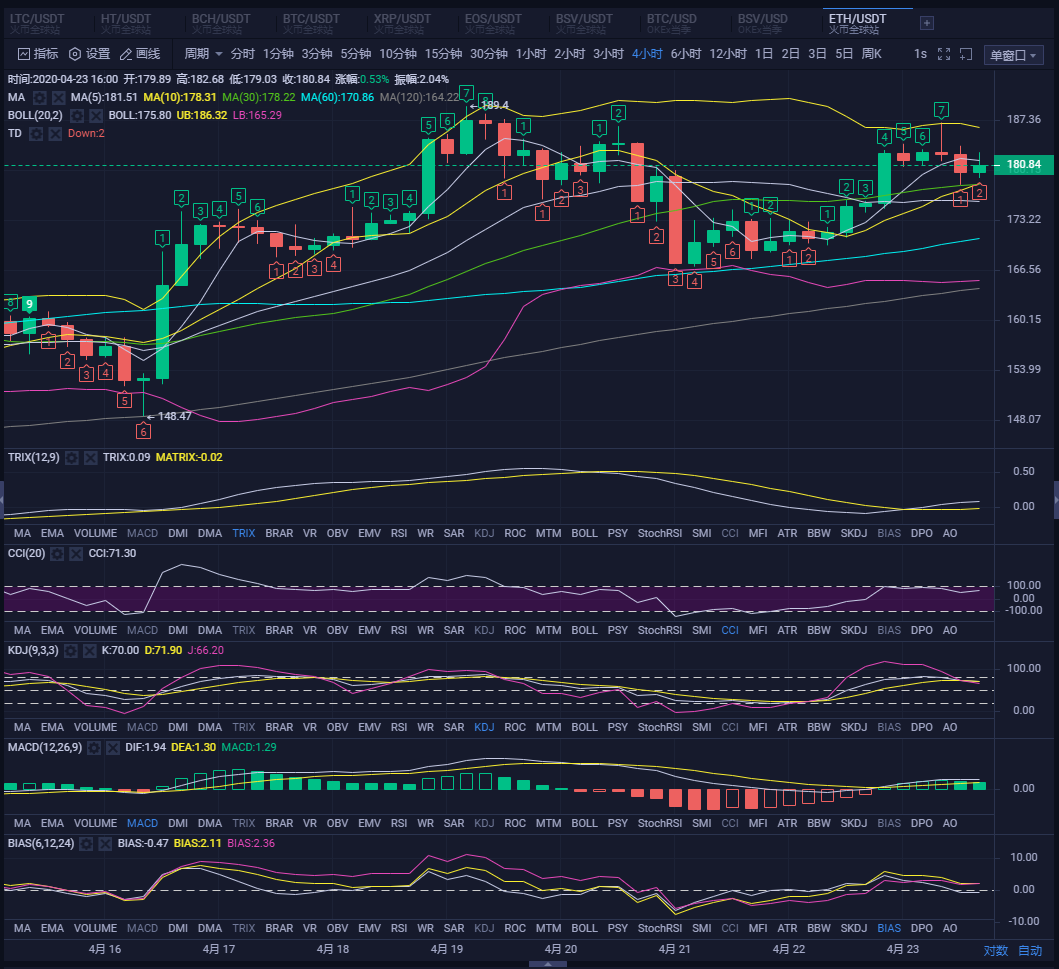This screenshot has width=1059, height=969.
Task: Open settings gear for MA indicator
Action: coord(40,97)
